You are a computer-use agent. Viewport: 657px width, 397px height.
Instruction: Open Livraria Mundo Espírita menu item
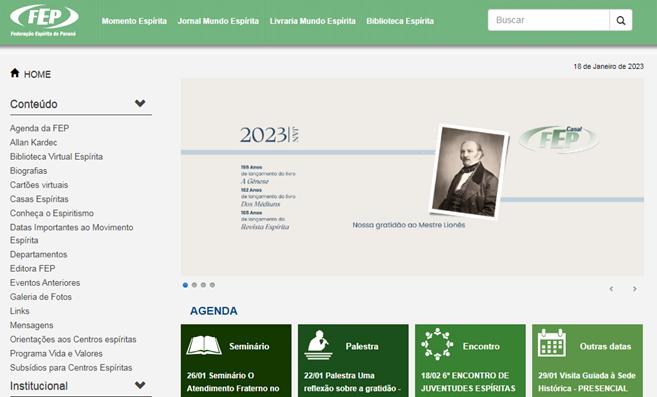[x=313, y=21]
